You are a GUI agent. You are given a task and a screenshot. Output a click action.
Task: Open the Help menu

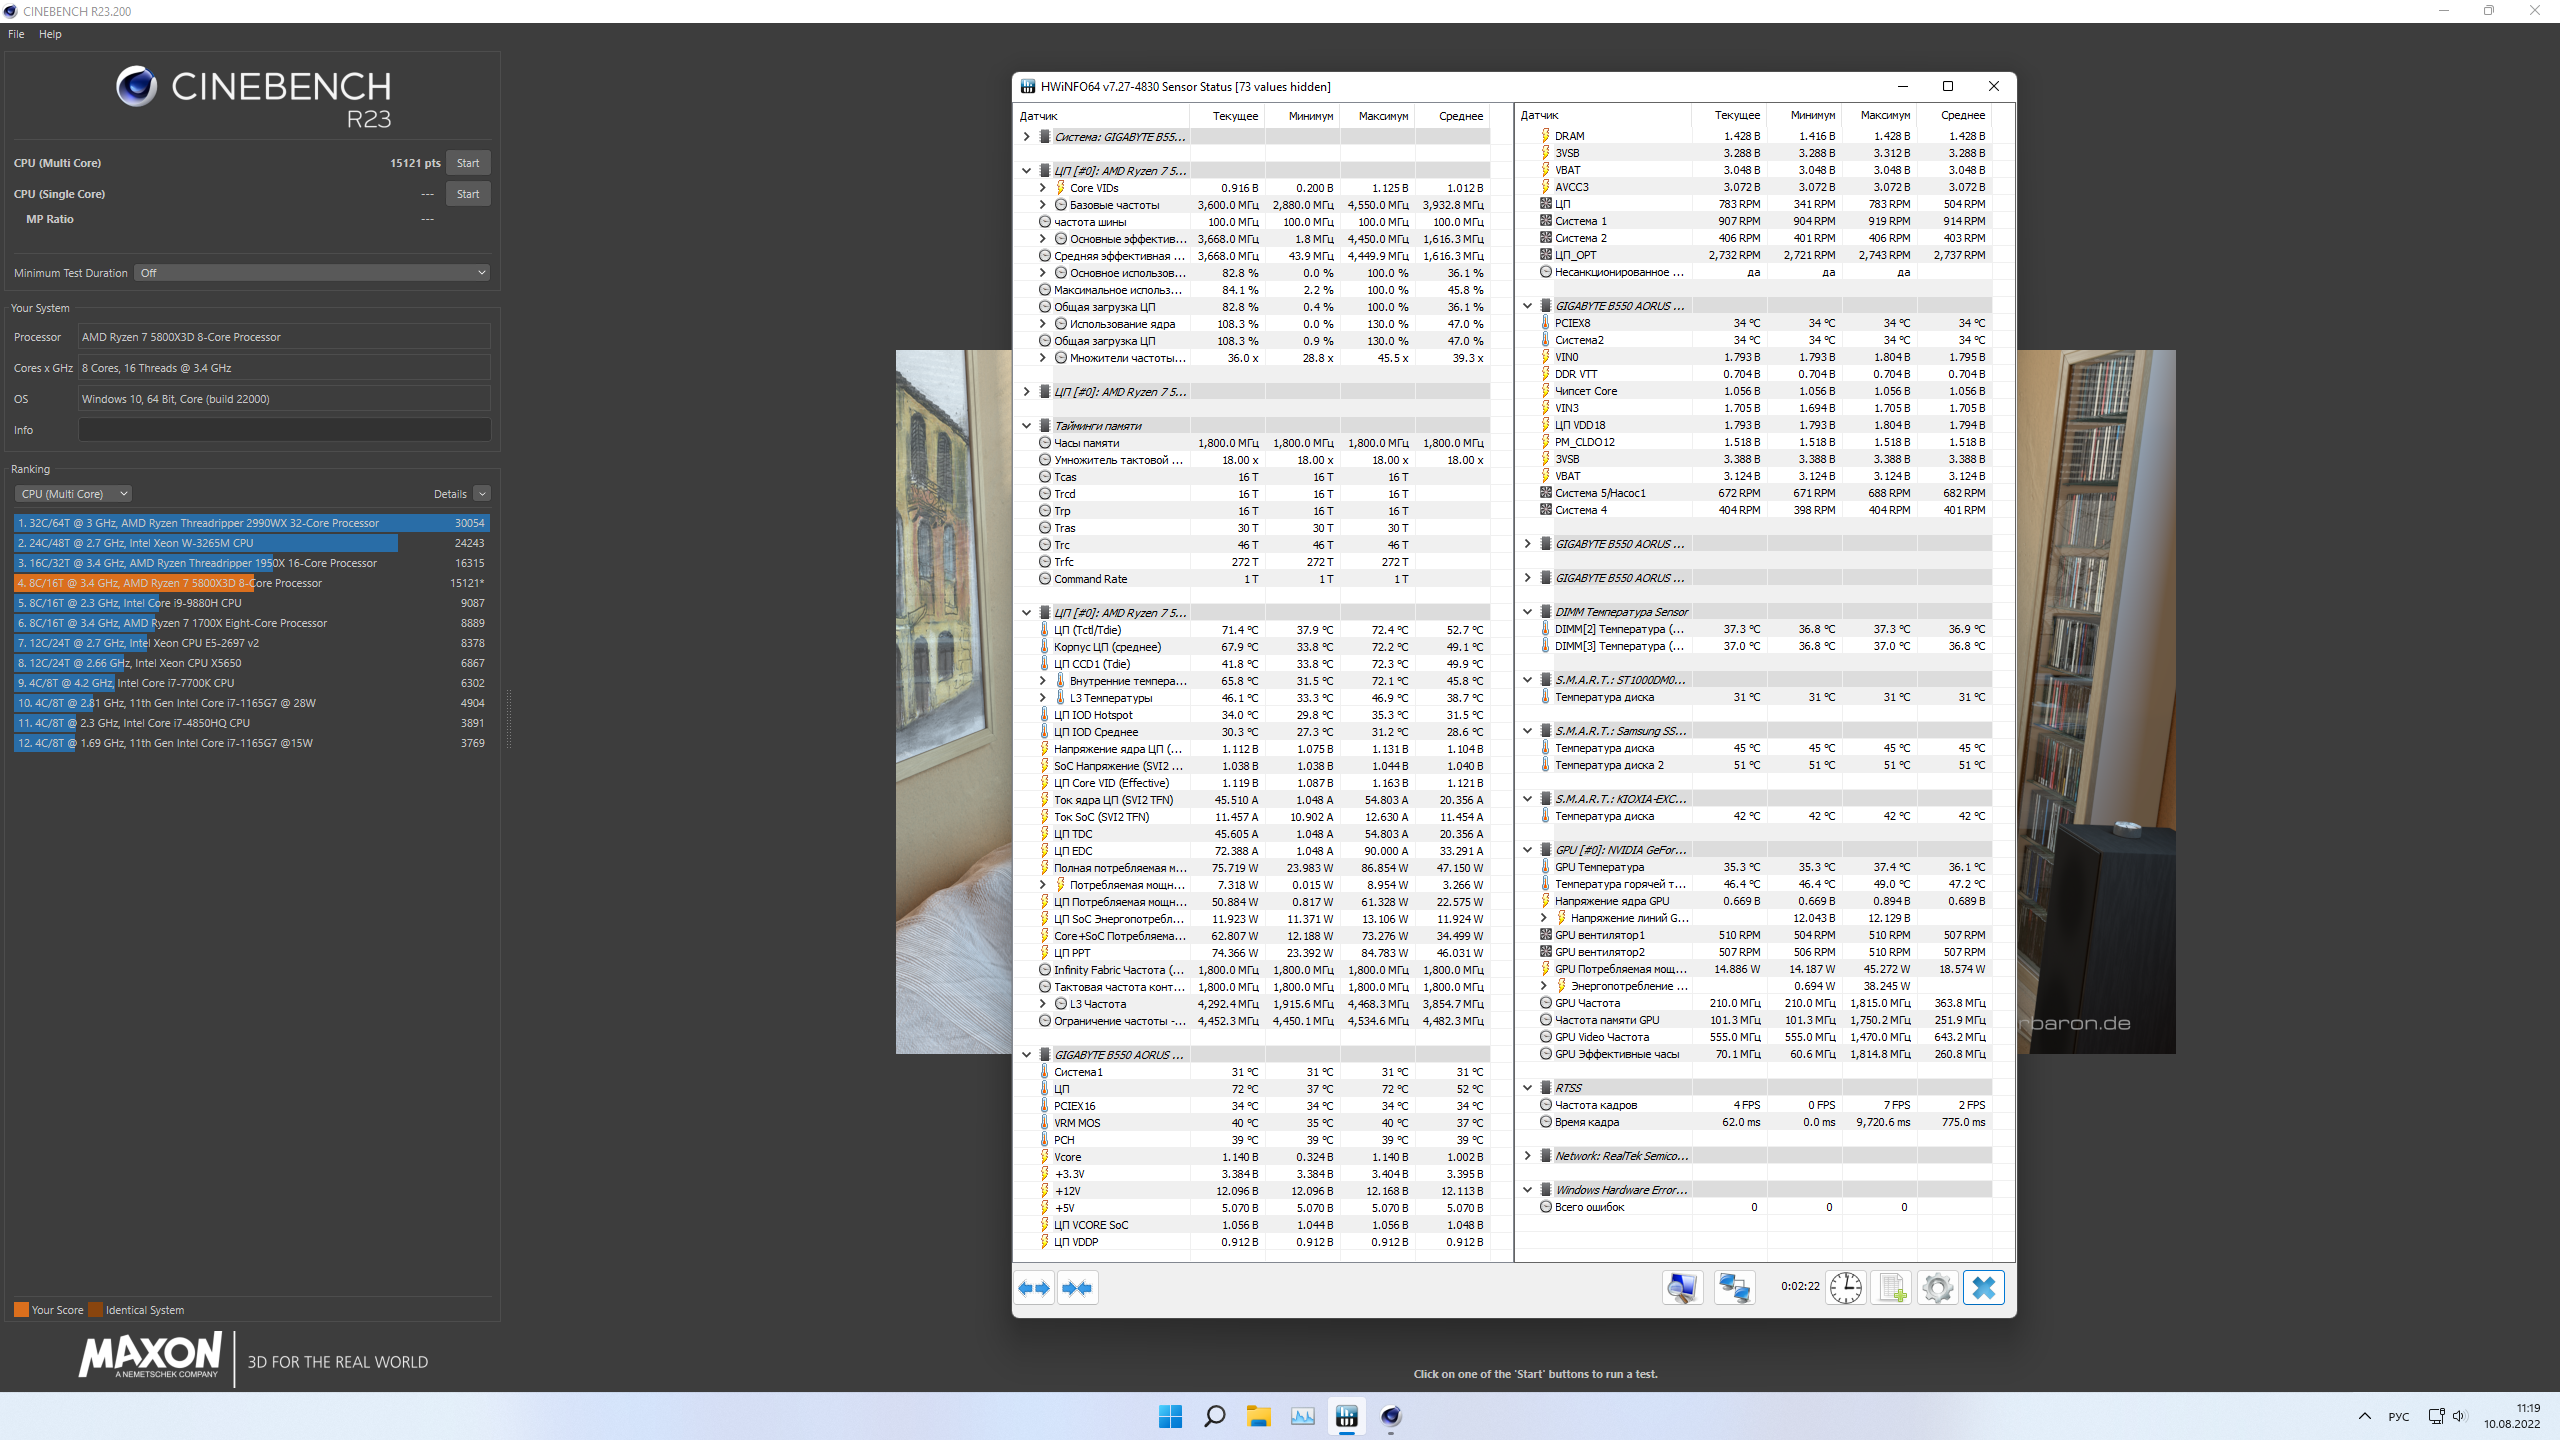tap(50, 34)
